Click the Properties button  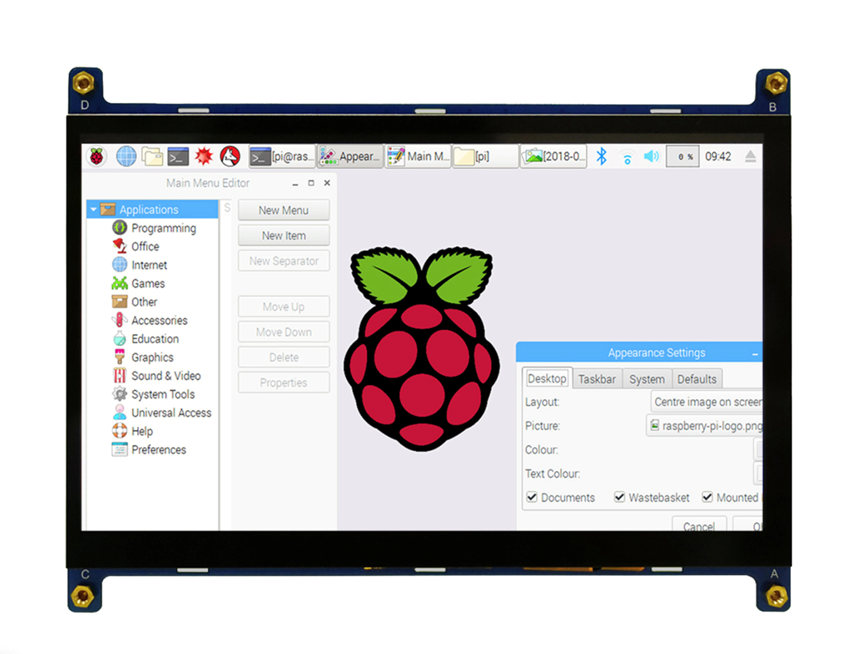[x=284, y=383]
